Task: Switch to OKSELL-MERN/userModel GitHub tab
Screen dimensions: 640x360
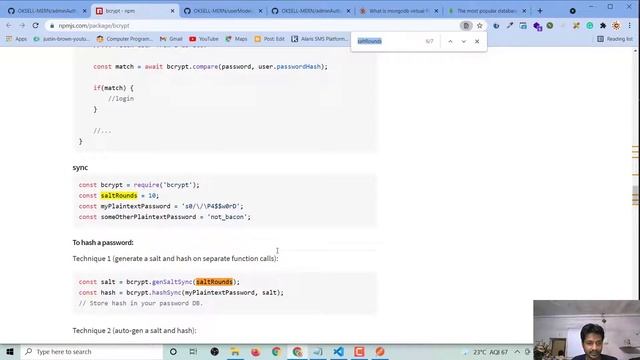Action: [222, 11]
